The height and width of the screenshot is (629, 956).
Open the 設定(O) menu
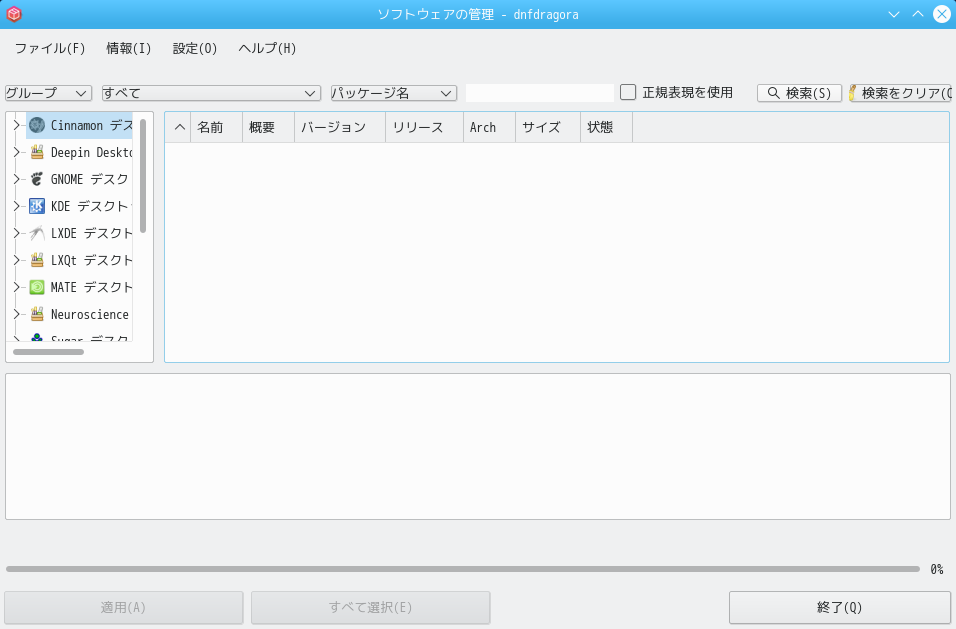tap(195, 48)
